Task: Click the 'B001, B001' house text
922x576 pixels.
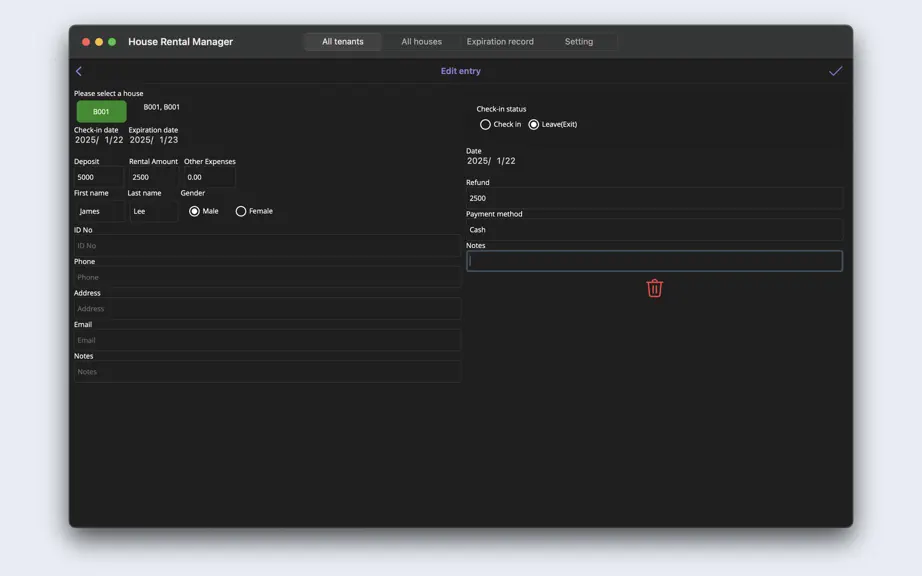Action: tap(162, 107)
